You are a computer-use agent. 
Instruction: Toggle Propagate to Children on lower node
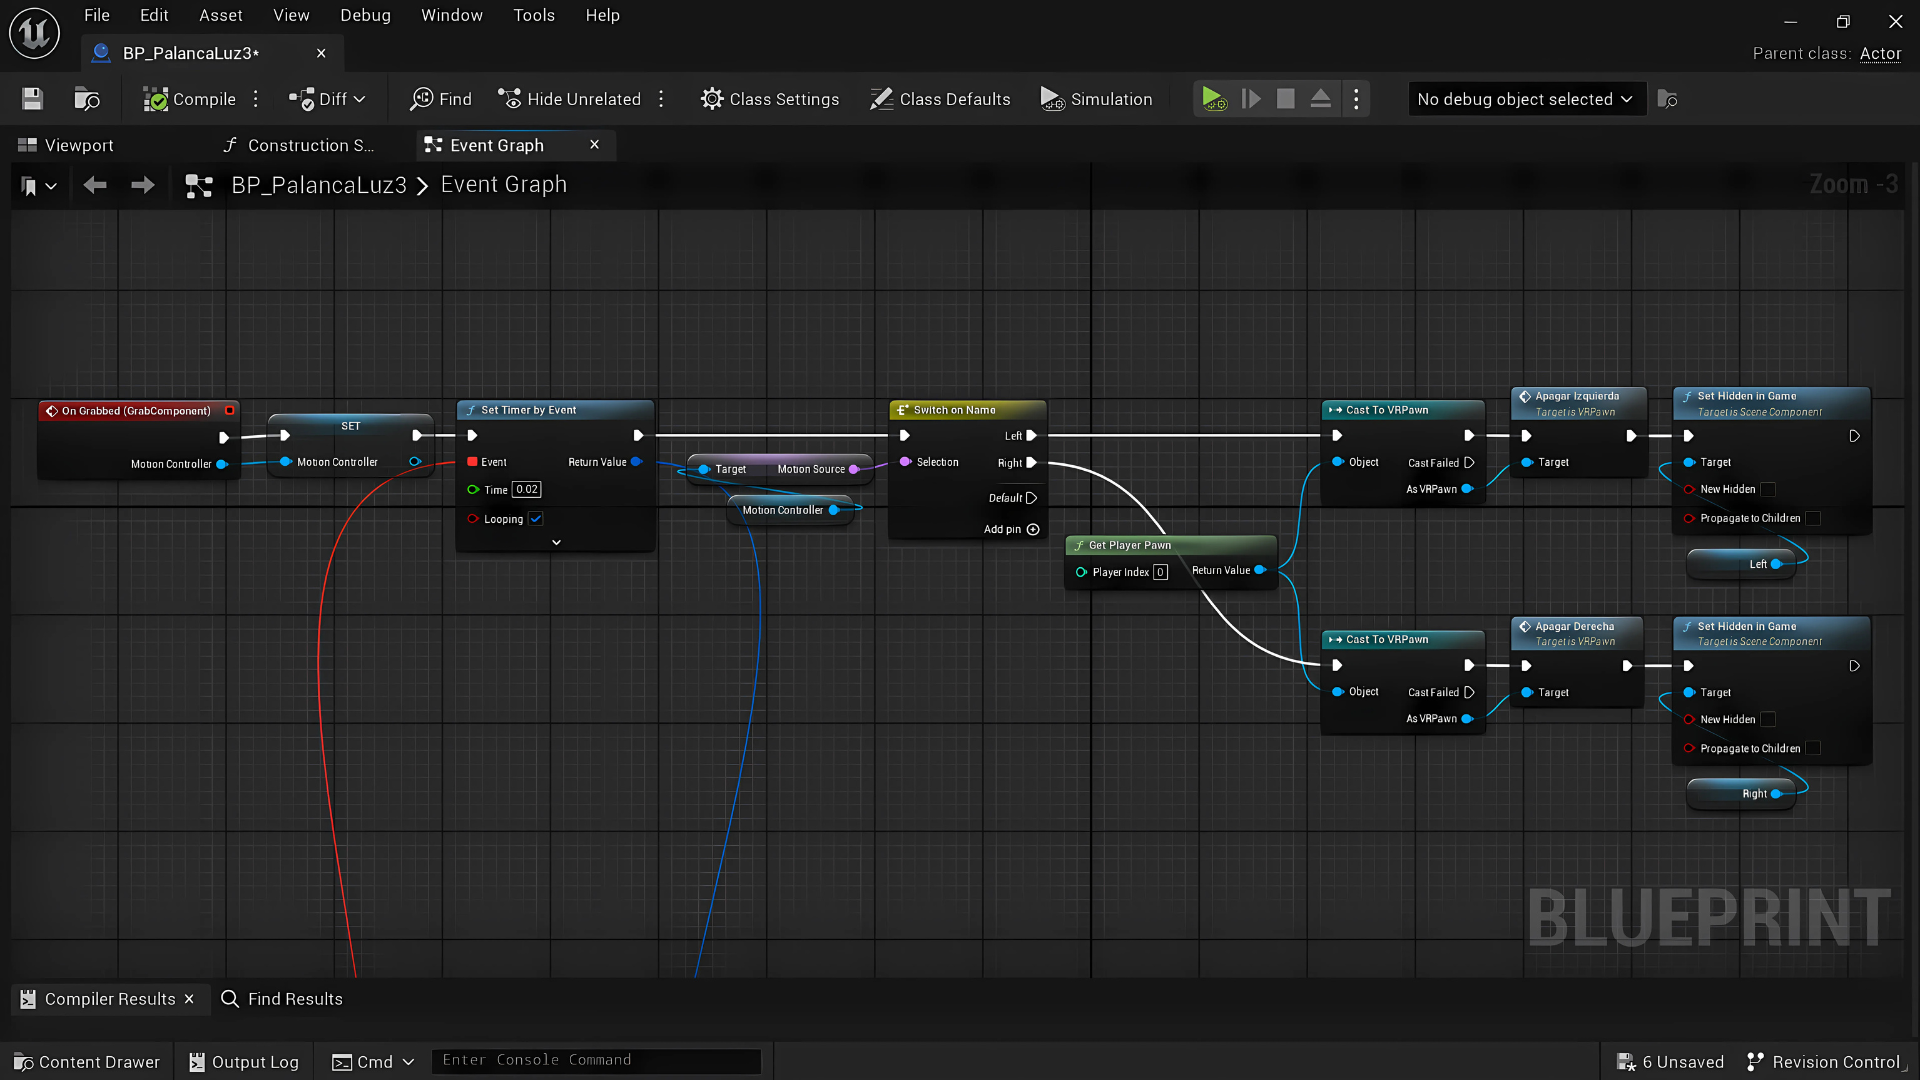tap(1813, 748)
